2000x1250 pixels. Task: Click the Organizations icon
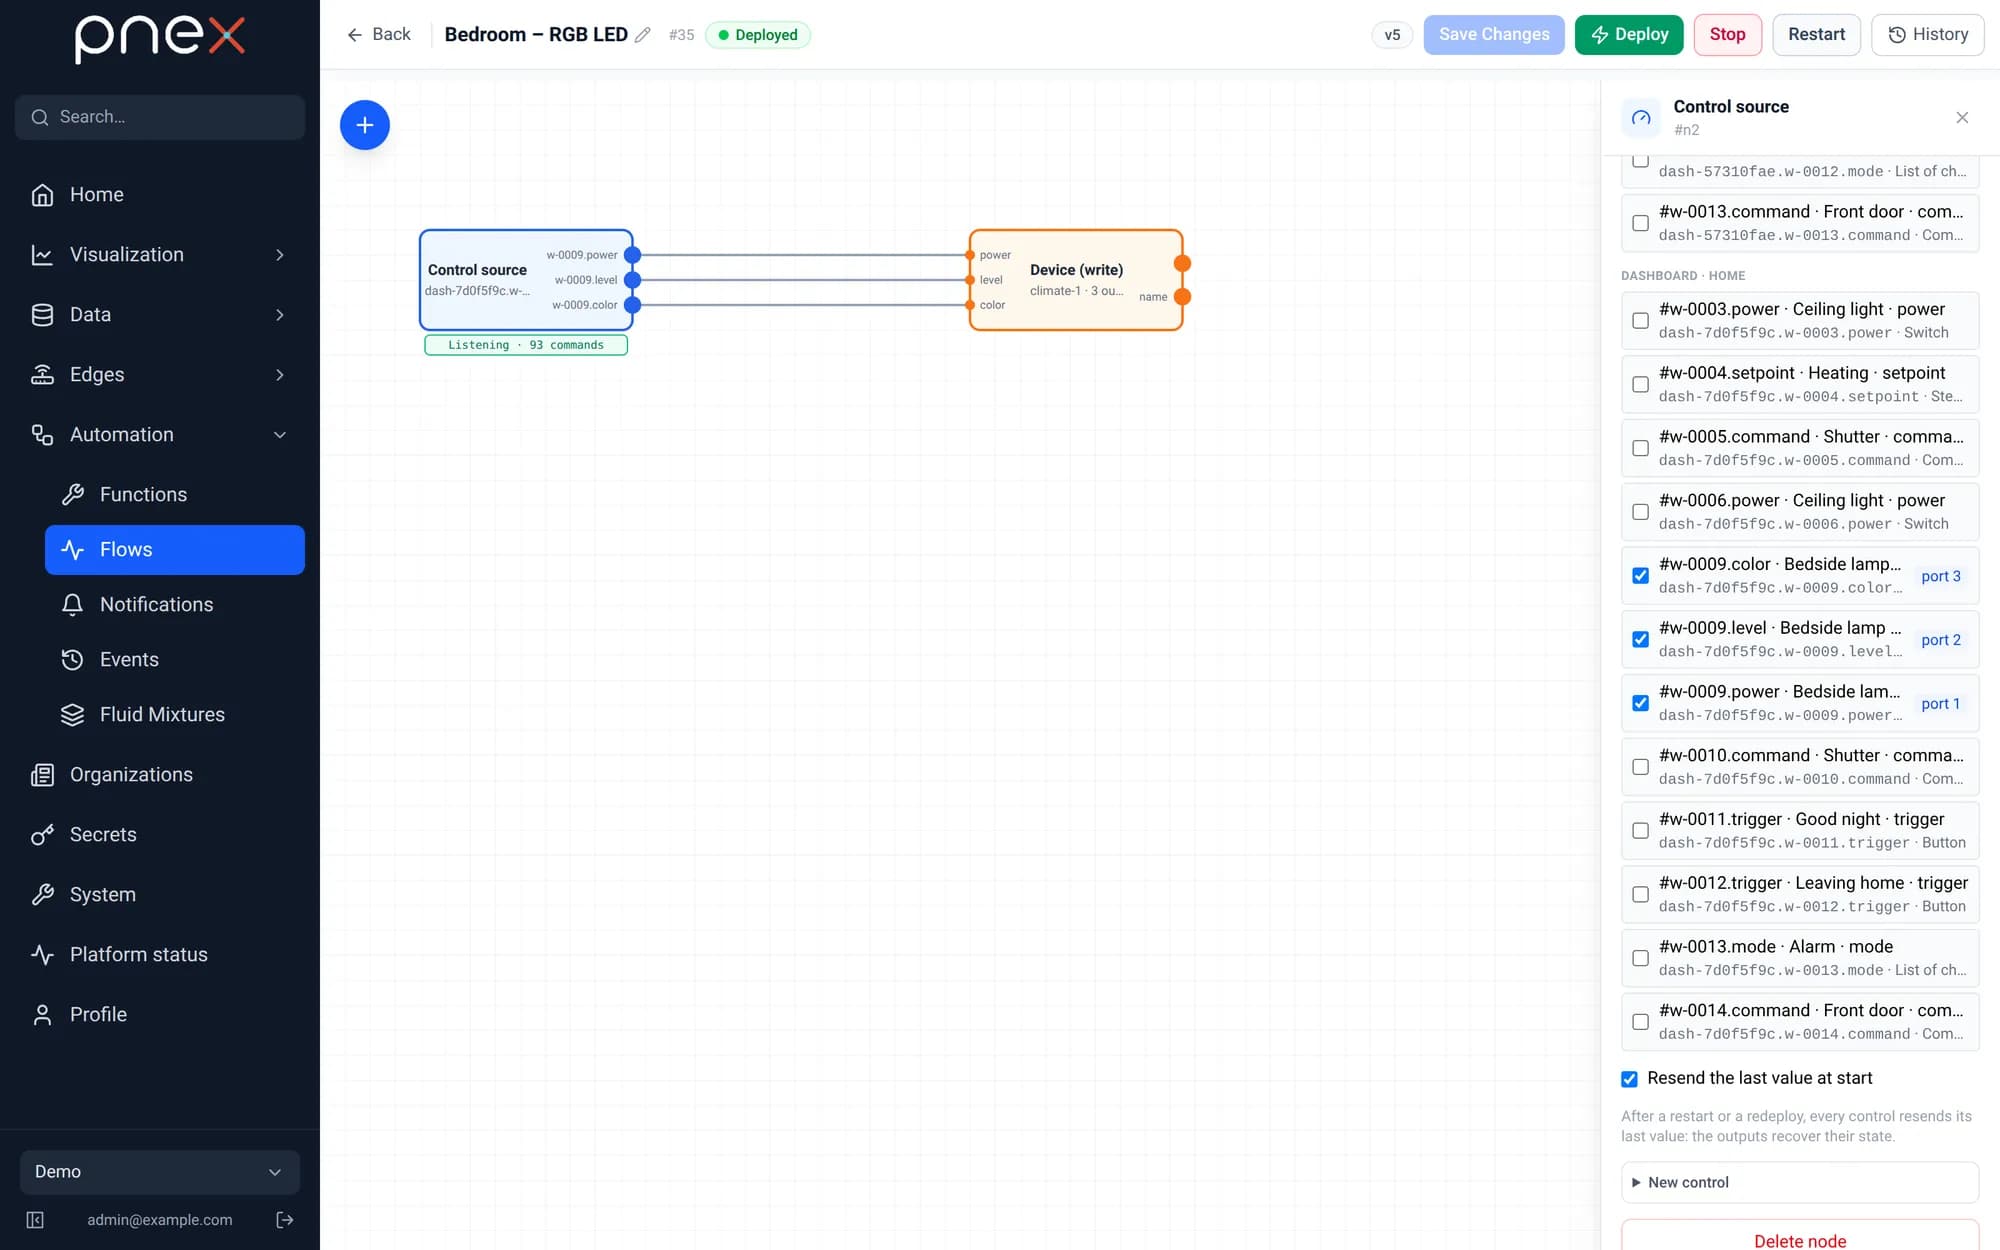click(x=42, y=774)
